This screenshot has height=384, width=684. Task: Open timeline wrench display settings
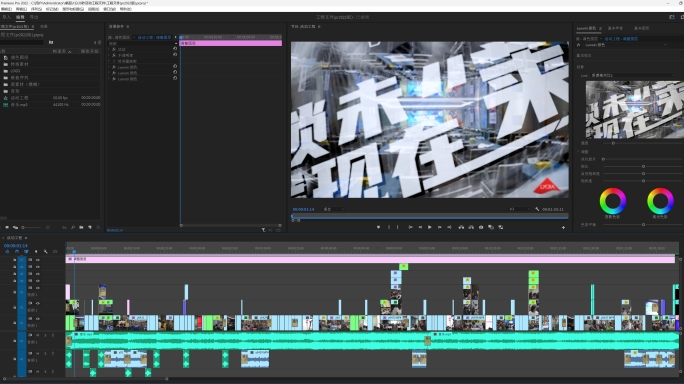[x=45, y=251]
